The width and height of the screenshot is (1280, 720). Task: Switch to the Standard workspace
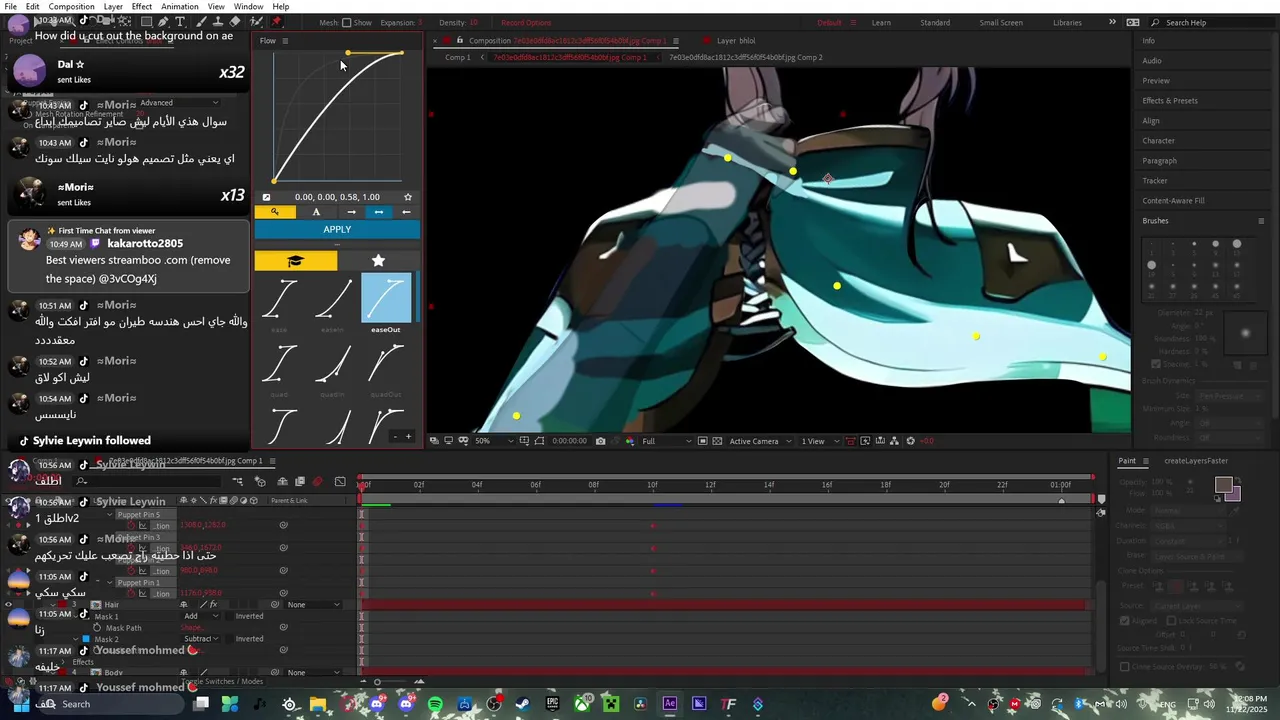935,22
